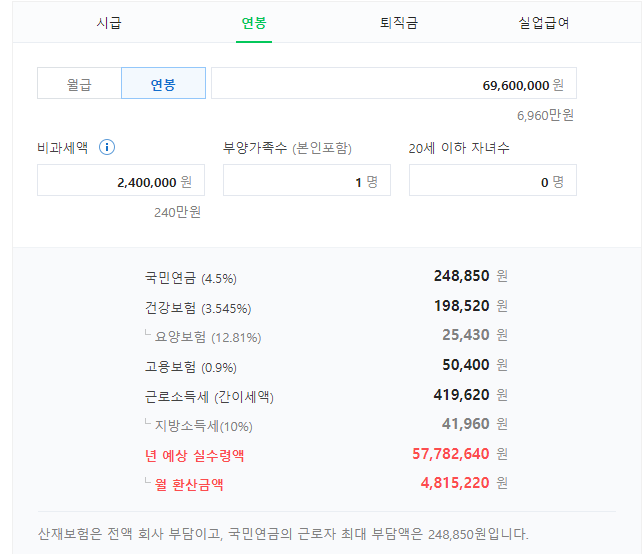Click the 240만원 helper text

point(177,212)
